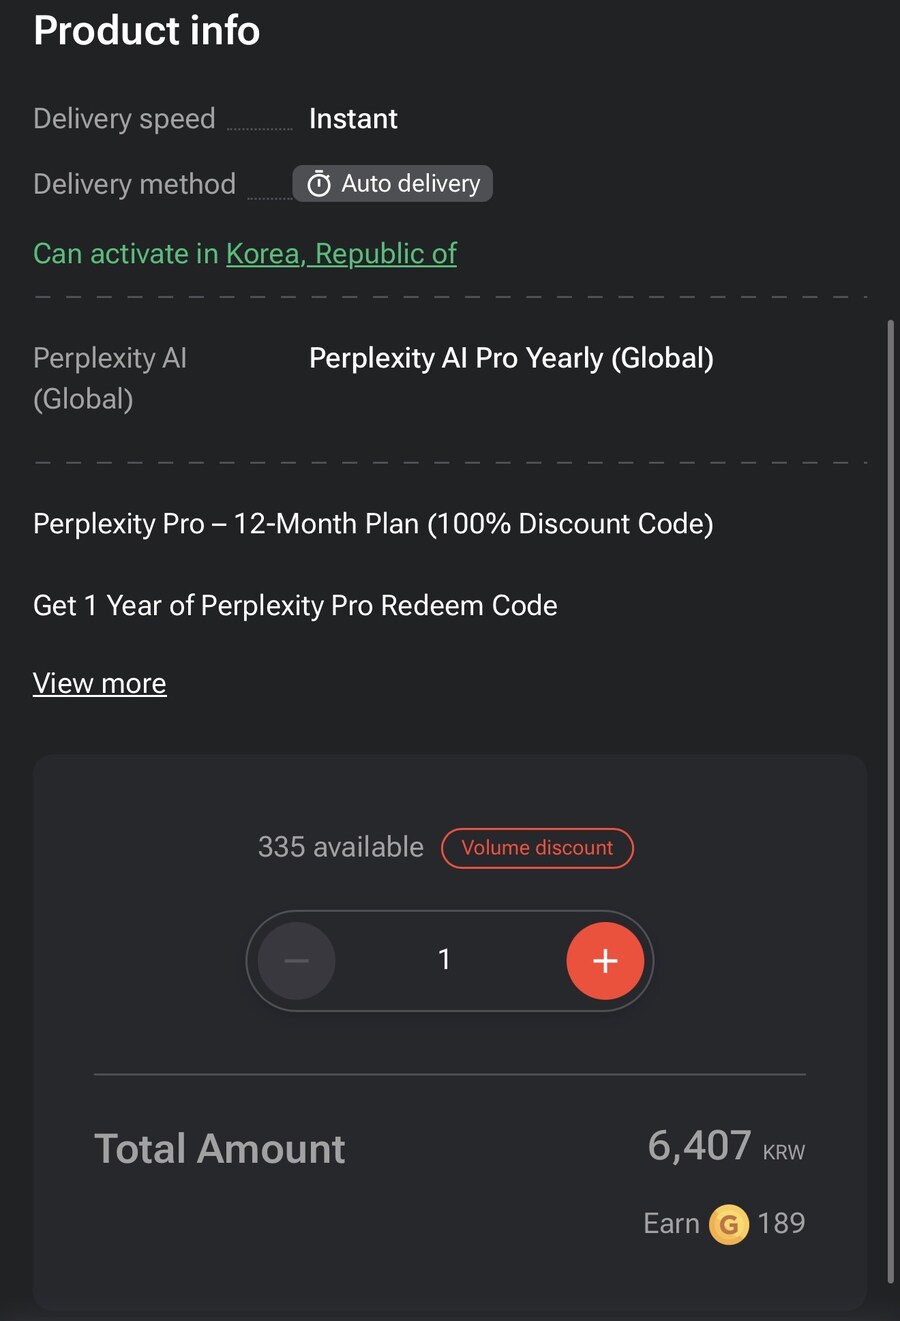
Task: Click the Instant delivery speed value
Action: [x=353, y=119]
